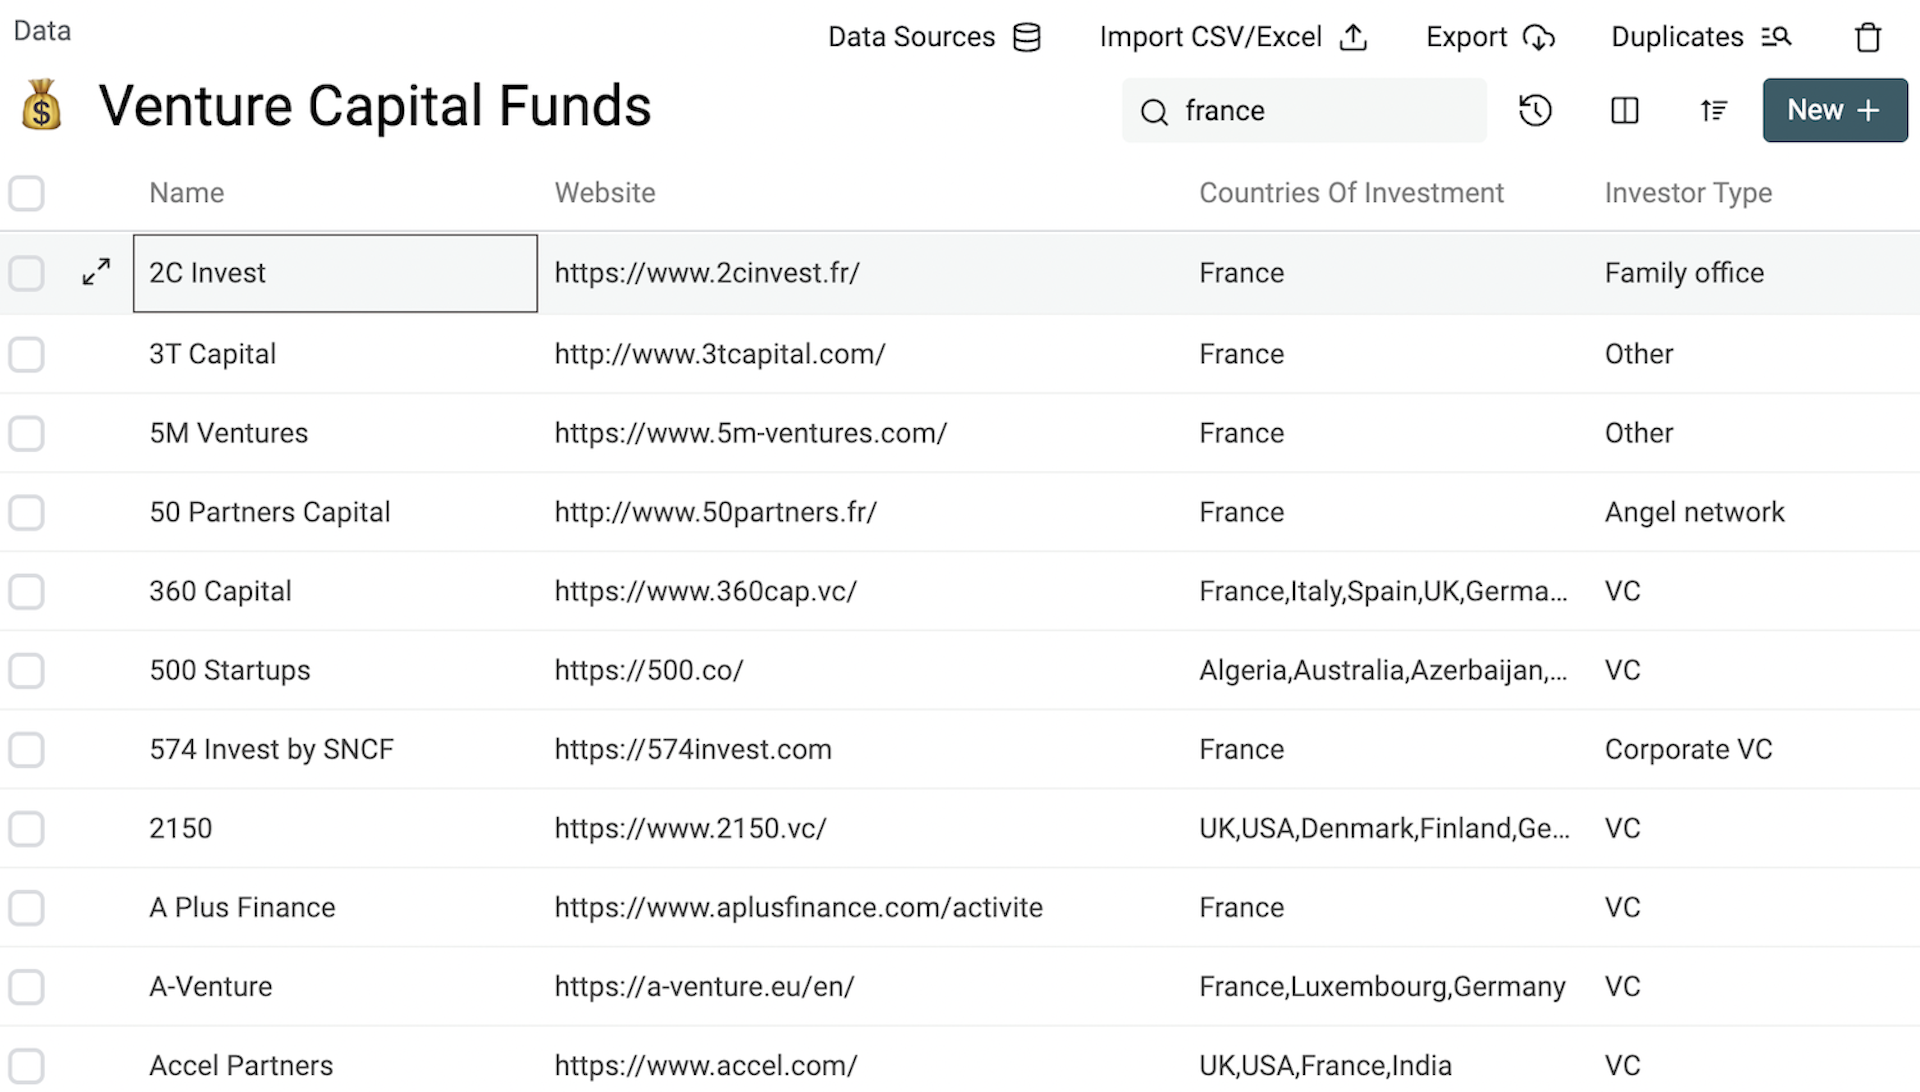Open the 2C Invest website URL
The width and height of the screenshot is (1920, 1092).
click(707, 272)
